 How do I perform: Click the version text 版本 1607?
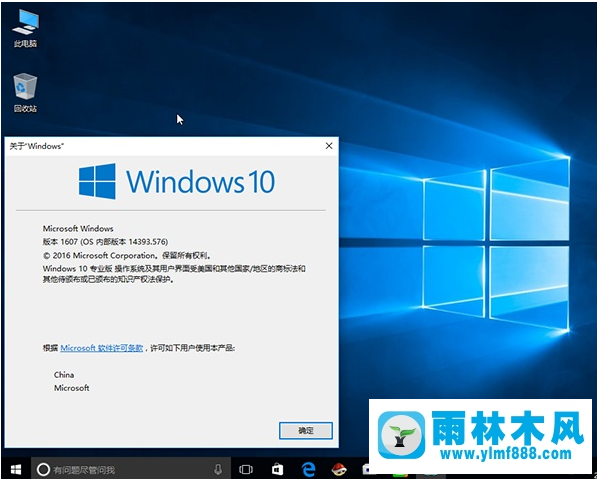(60, 242)
